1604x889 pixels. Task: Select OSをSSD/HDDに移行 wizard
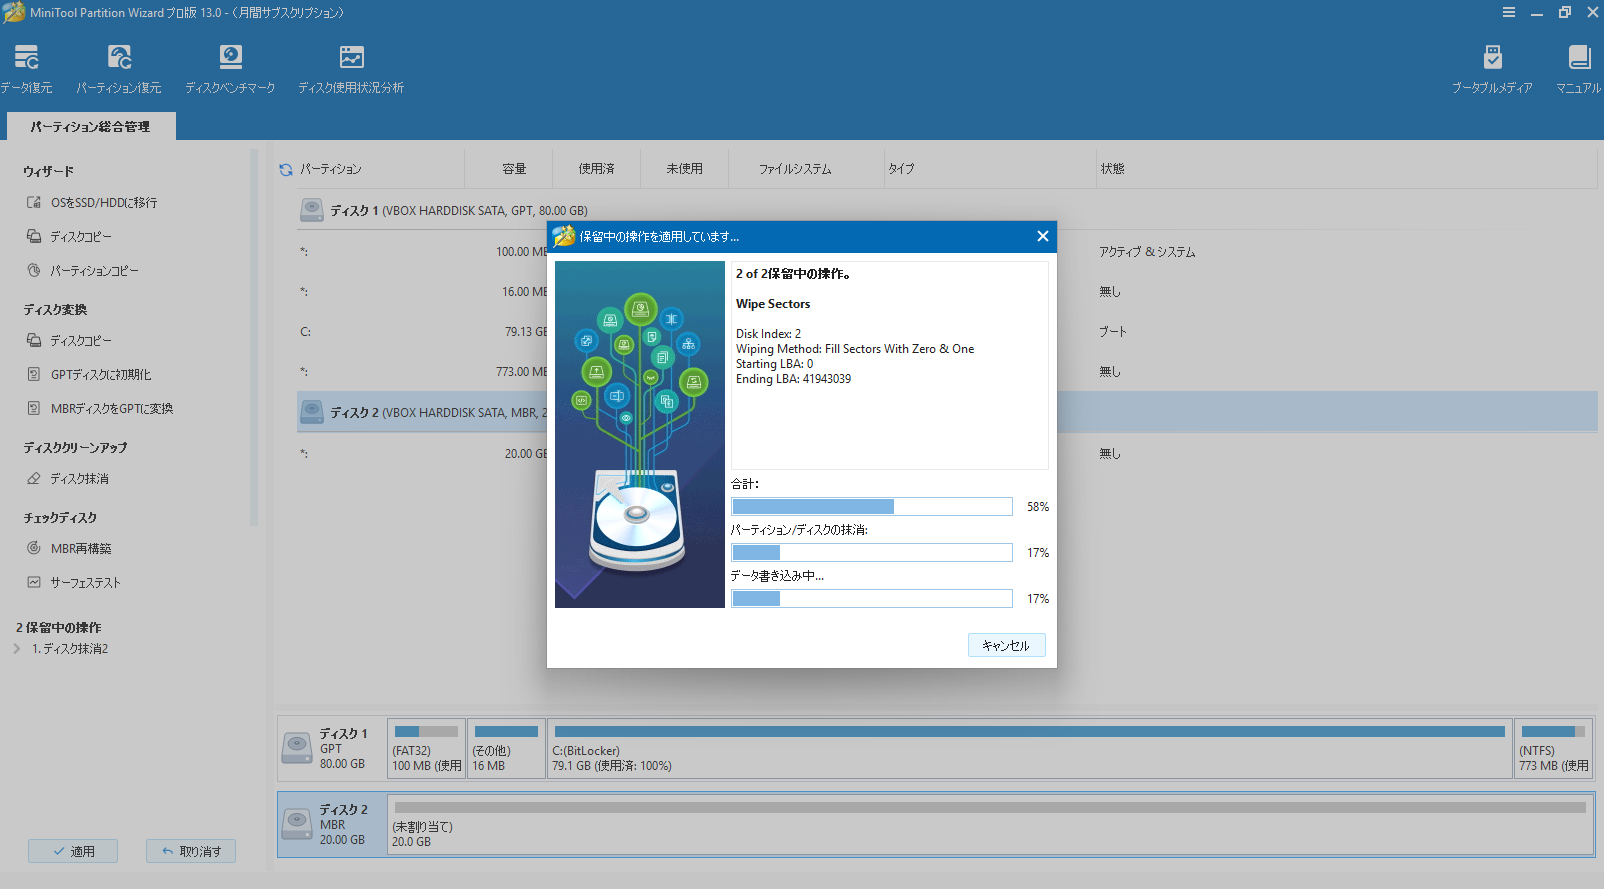pos(103,203)
